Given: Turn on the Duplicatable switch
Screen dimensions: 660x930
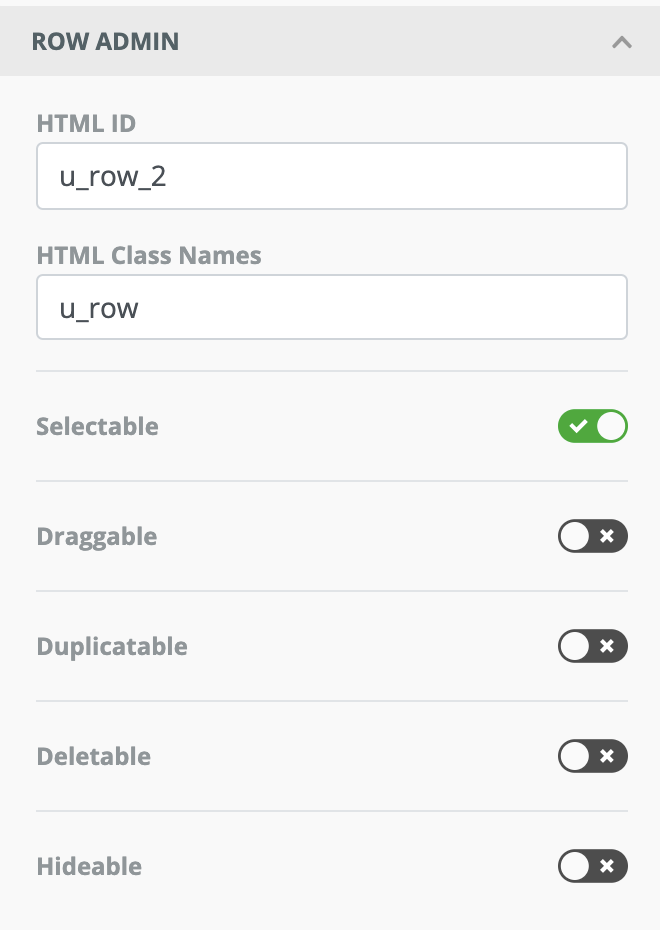Looking at the screenshot, I should [x=593, y=646].
